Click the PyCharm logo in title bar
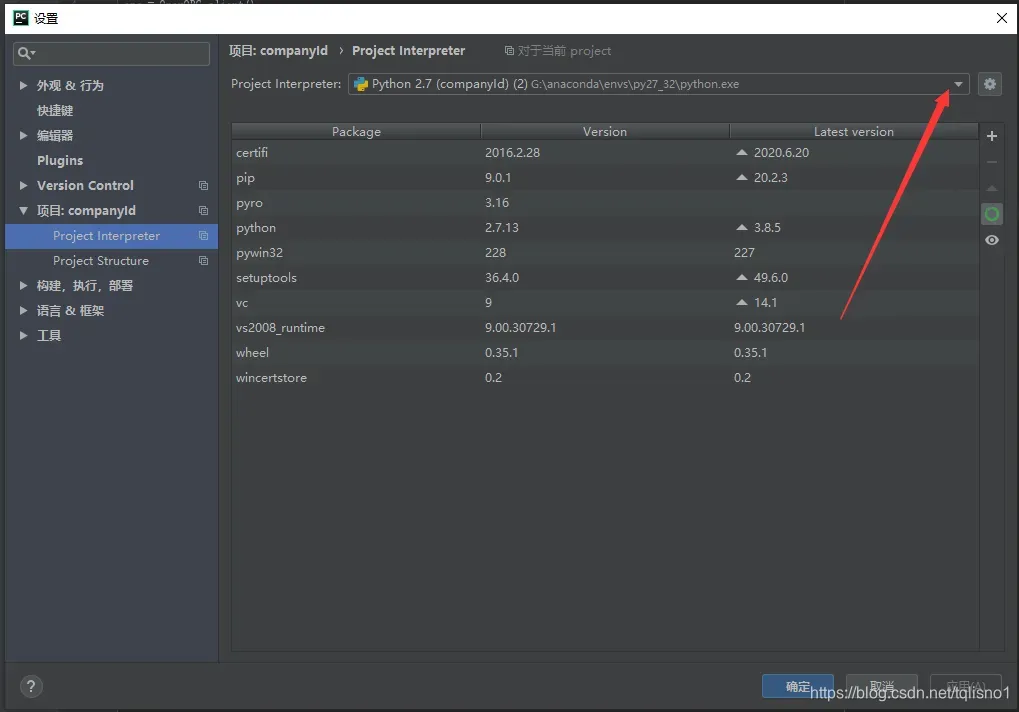 tap(21, 18)
